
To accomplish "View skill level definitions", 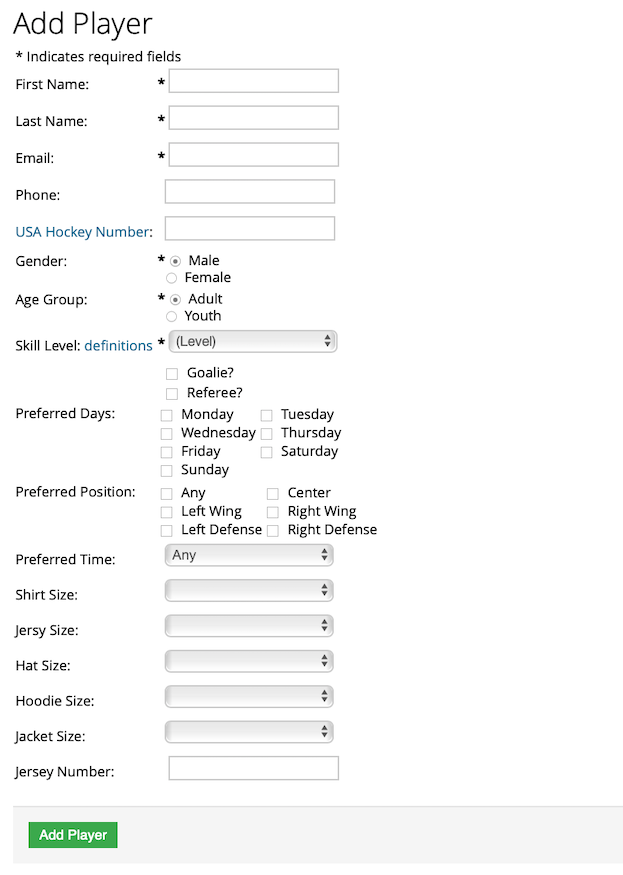I will coord(118,345).
